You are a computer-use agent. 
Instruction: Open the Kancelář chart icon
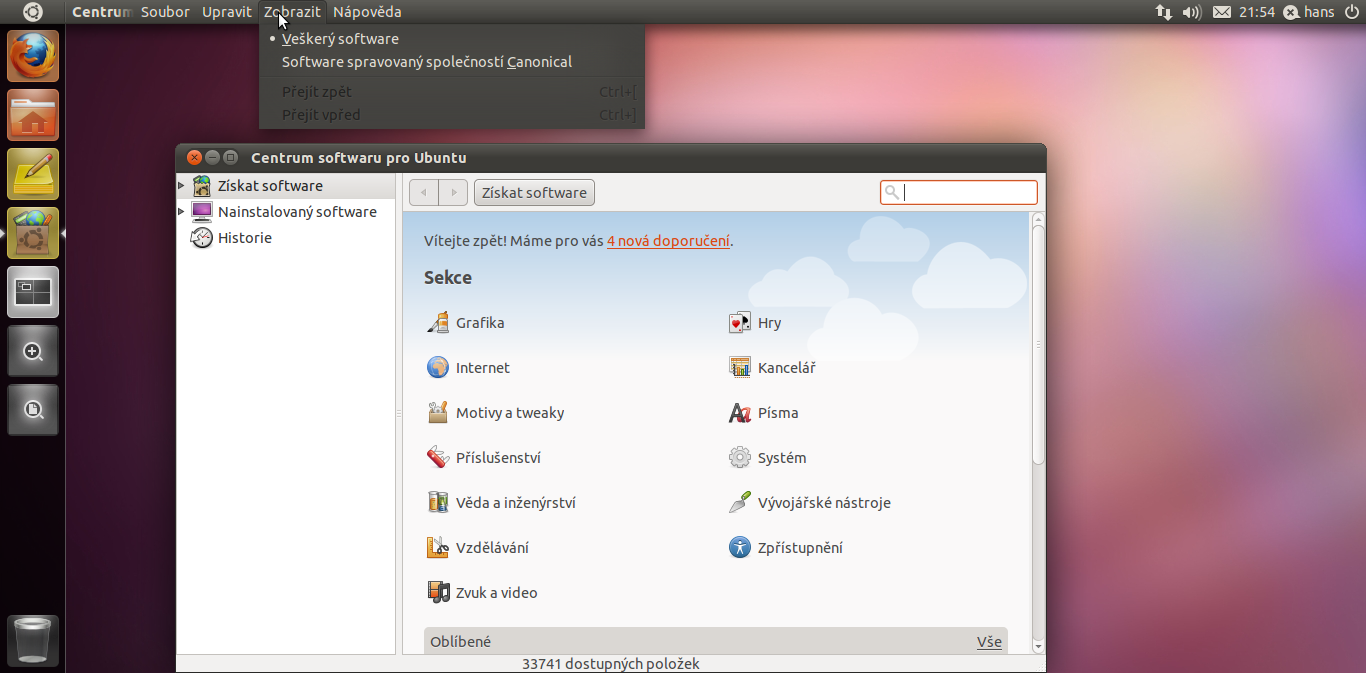pyautogui.click(x=740, y=368)
